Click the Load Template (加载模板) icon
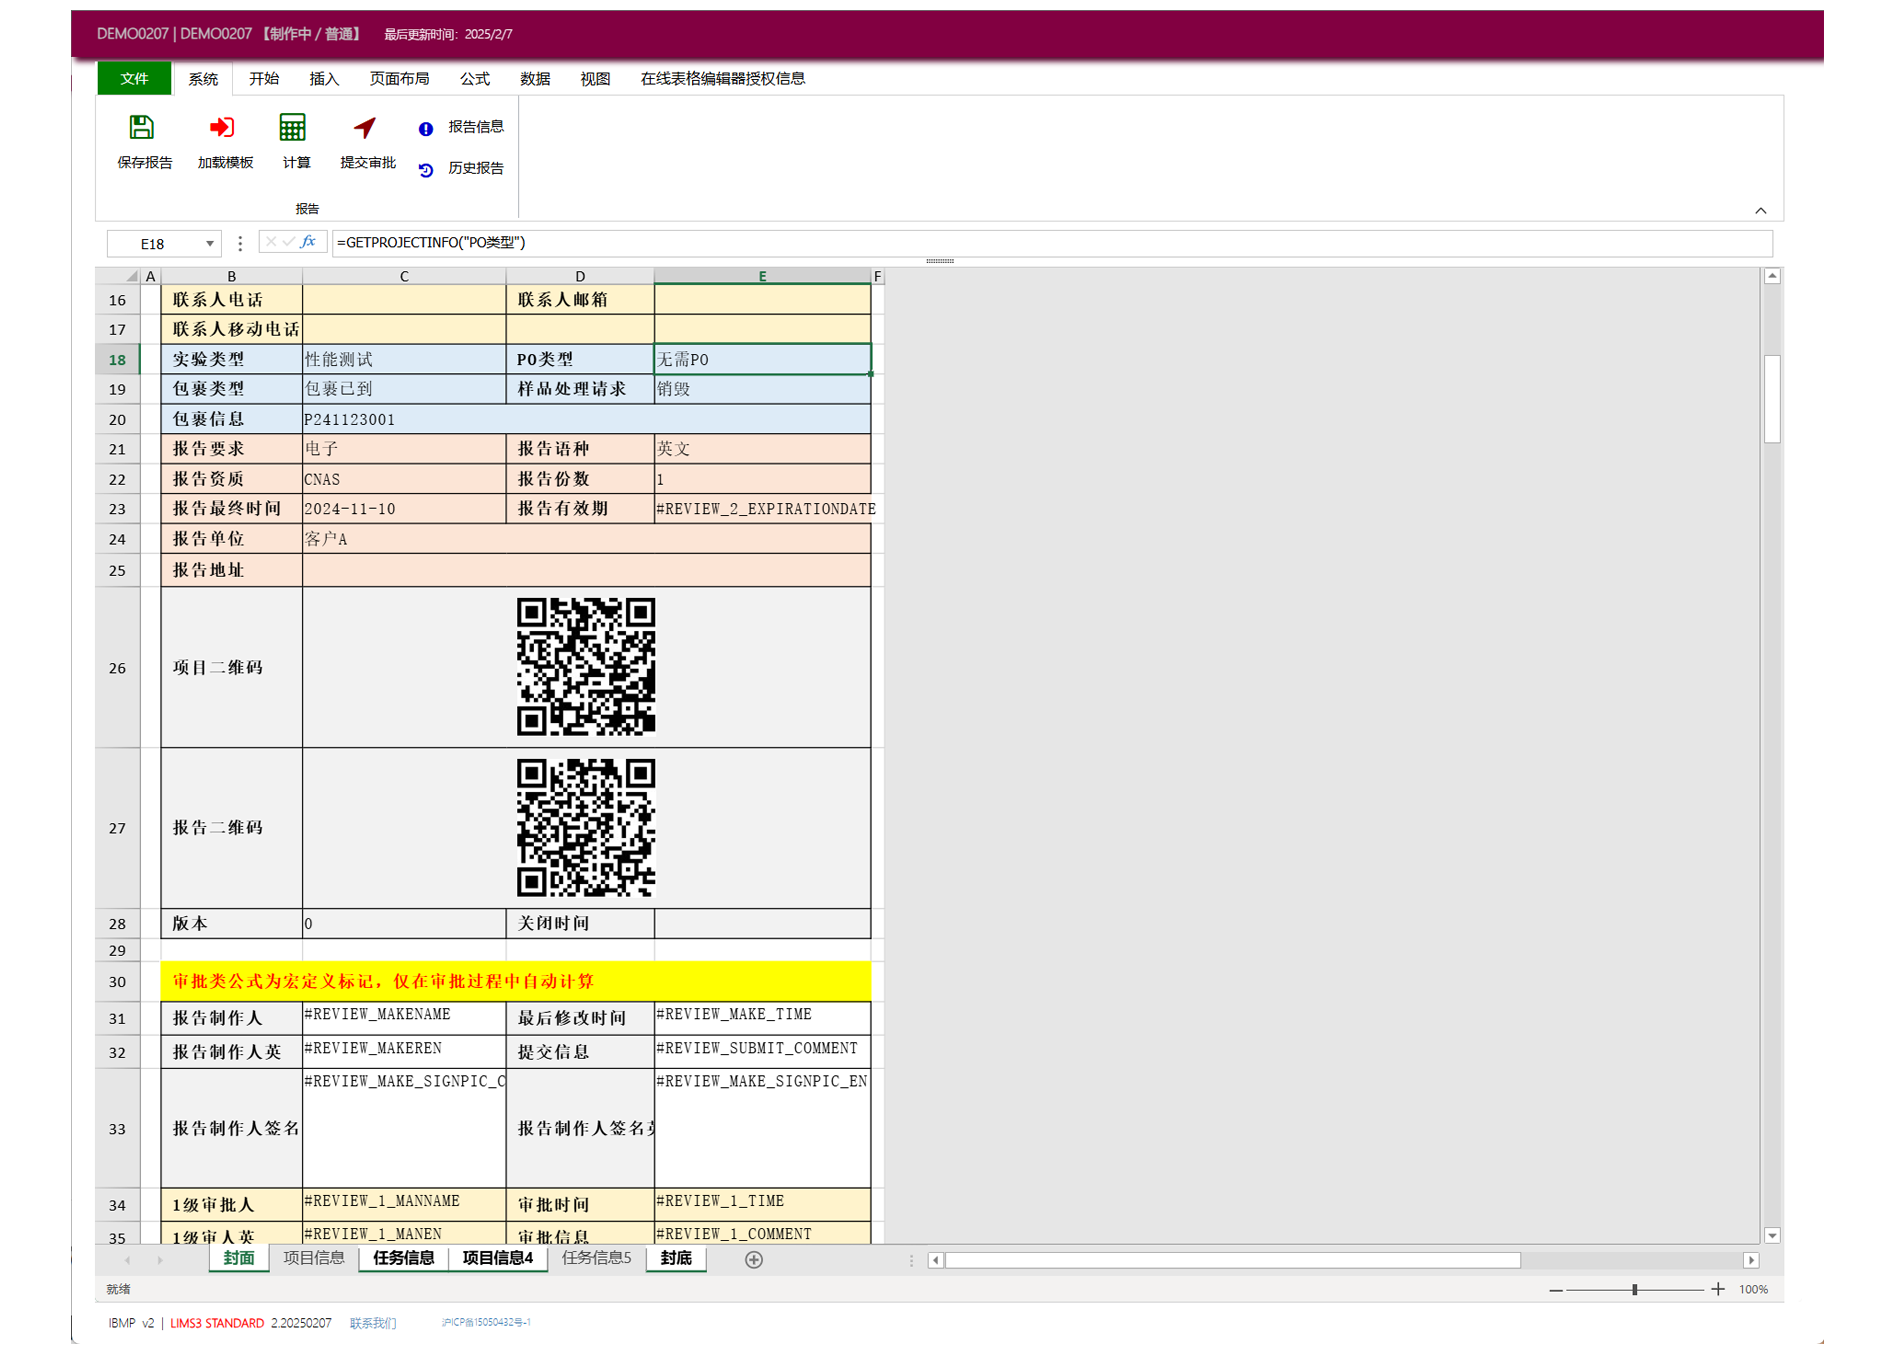Image resolution: width=1895 pixels, height=1354 pixels. pyautogui.click(x=222, y=128)
